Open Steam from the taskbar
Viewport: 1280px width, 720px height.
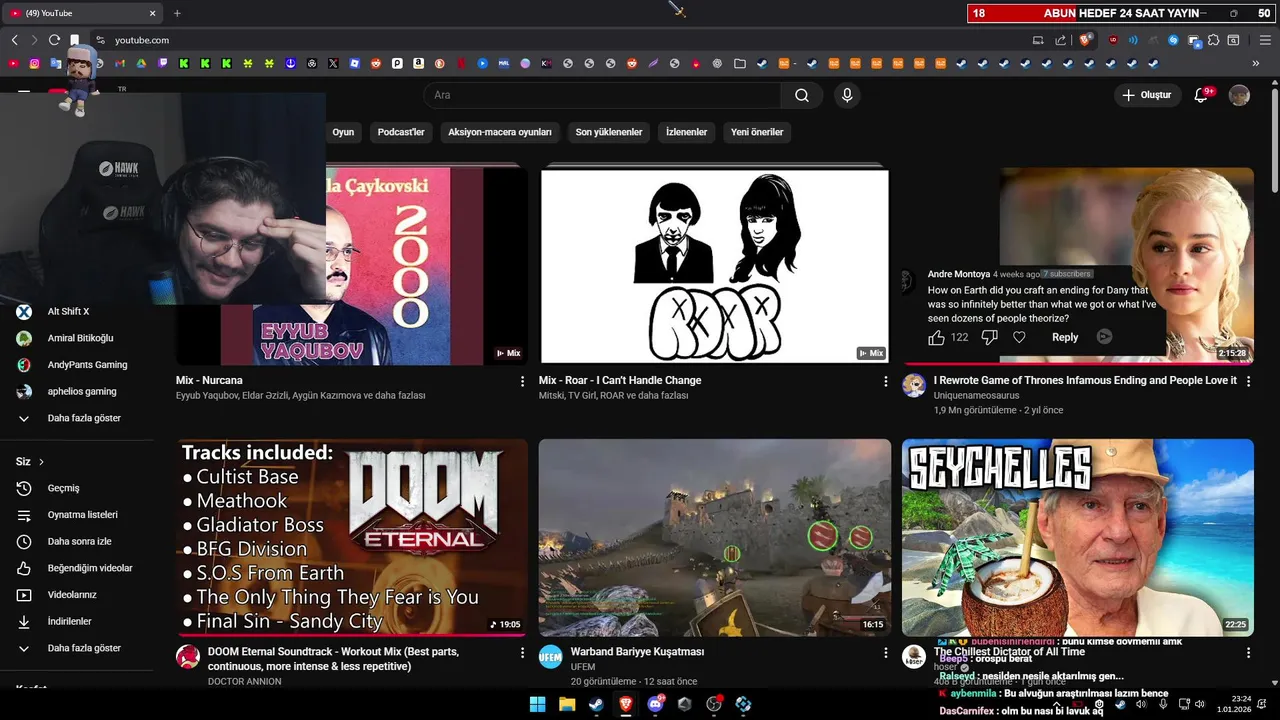[x=596, y=704]
